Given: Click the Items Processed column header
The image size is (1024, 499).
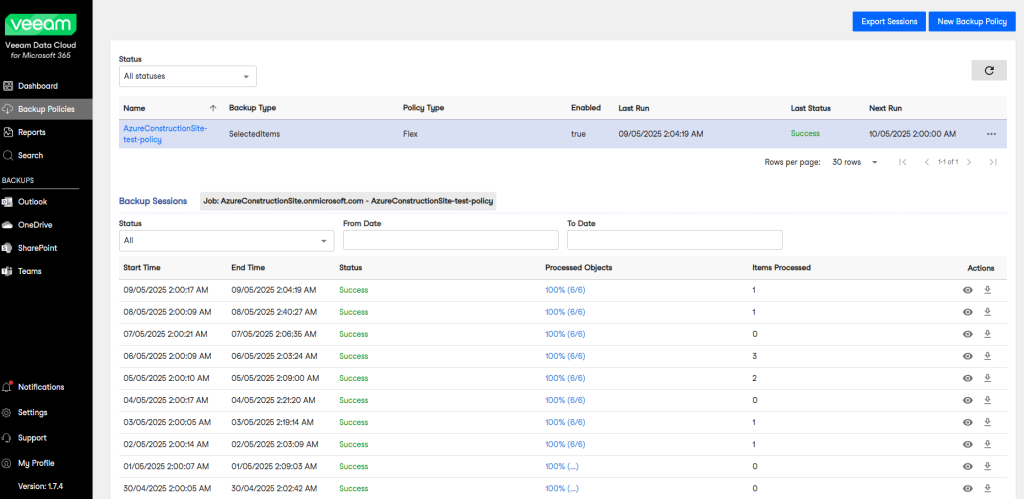Looking at the screenshot, I should [x=782, y=268].
